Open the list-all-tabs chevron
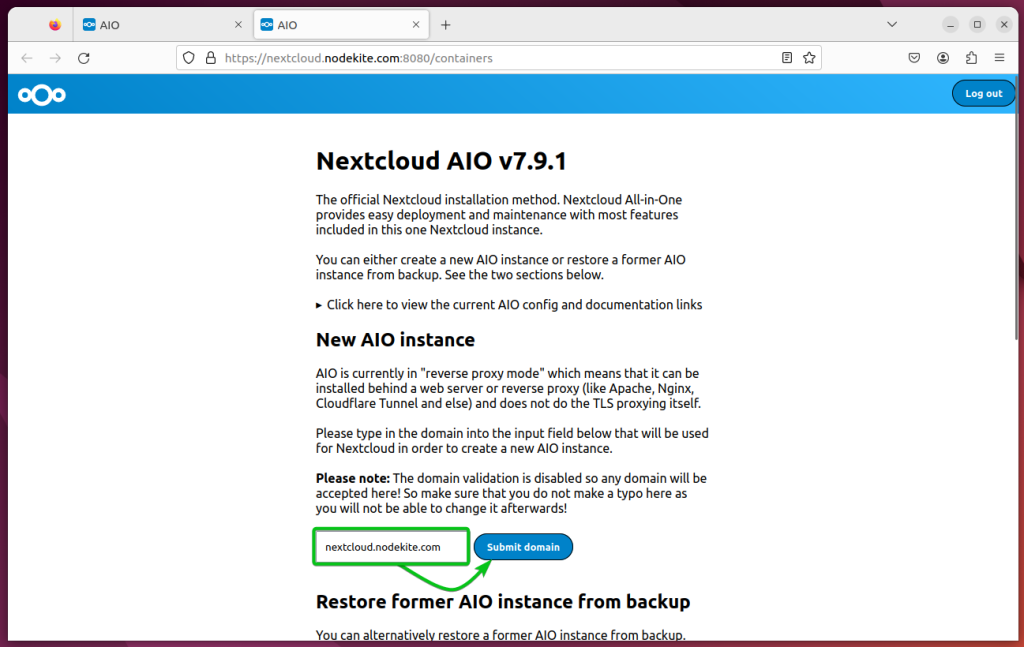The width and height of the screenshot is (1024, 647). pos(891,24)
